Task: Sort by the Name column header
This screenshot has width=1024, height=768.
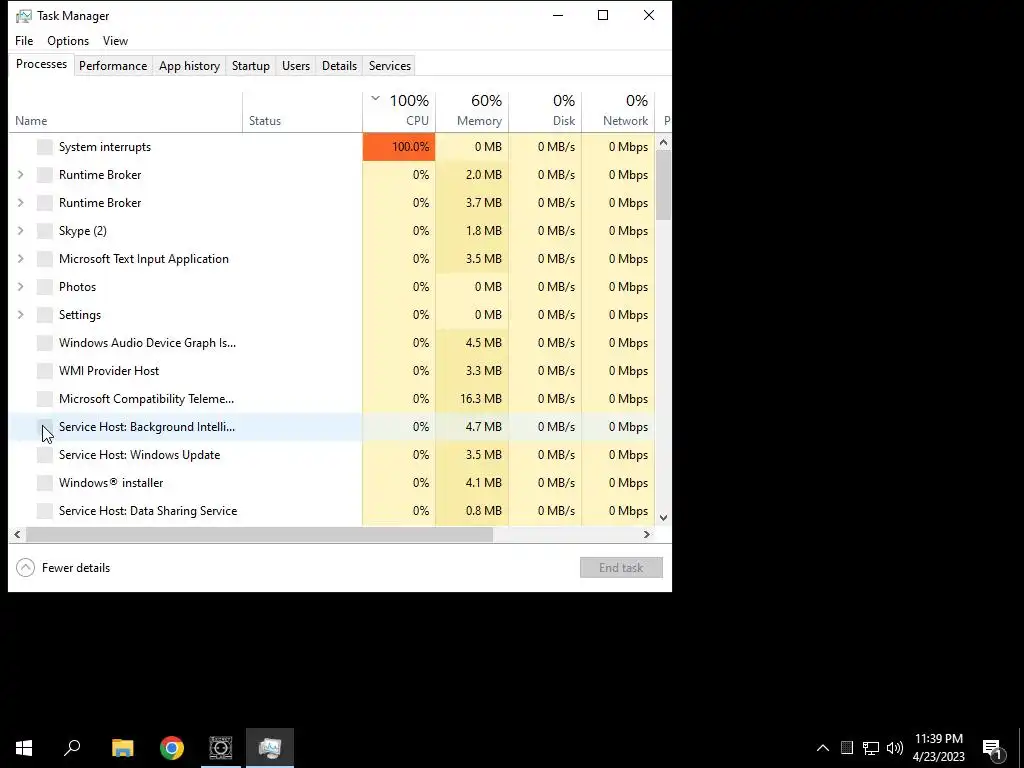Action: point(125,111)
